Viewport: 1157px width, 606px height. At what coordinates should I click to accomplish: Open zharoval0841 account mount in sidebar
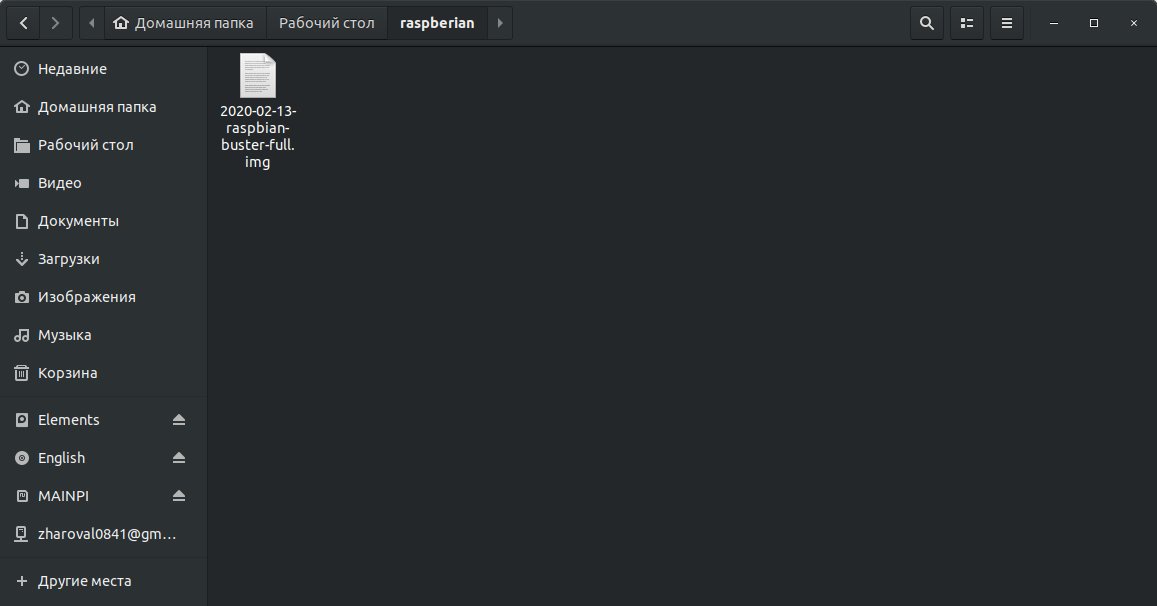pos(103,534)
